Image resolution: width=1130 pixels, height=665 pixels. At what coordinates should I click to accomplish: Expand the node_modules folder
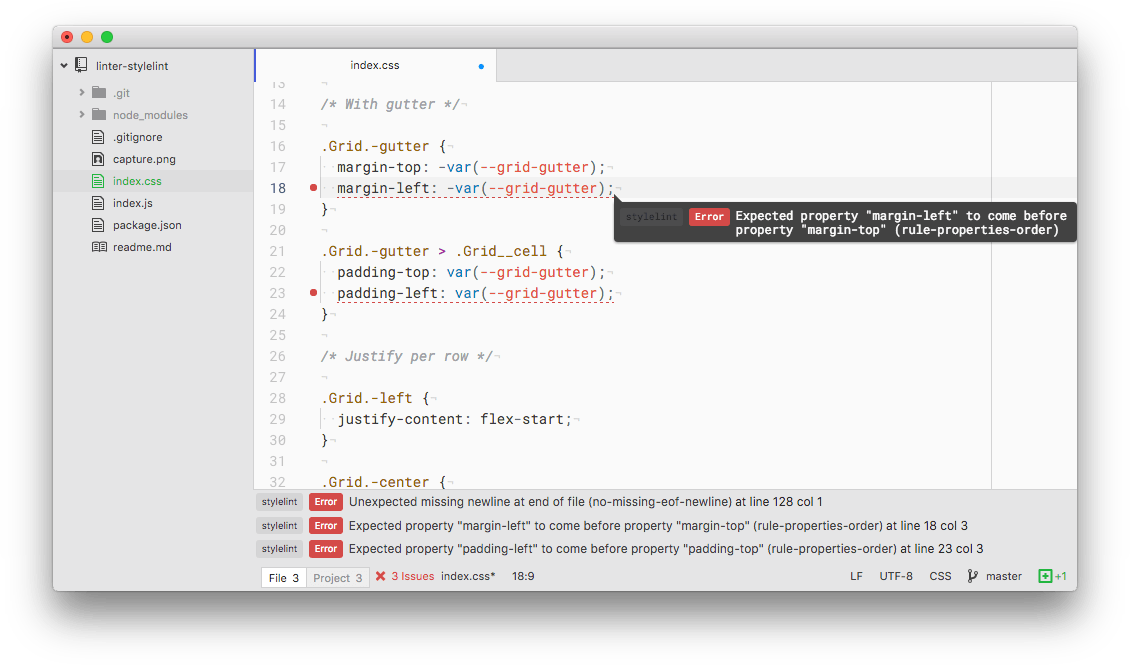pos(84,114)
